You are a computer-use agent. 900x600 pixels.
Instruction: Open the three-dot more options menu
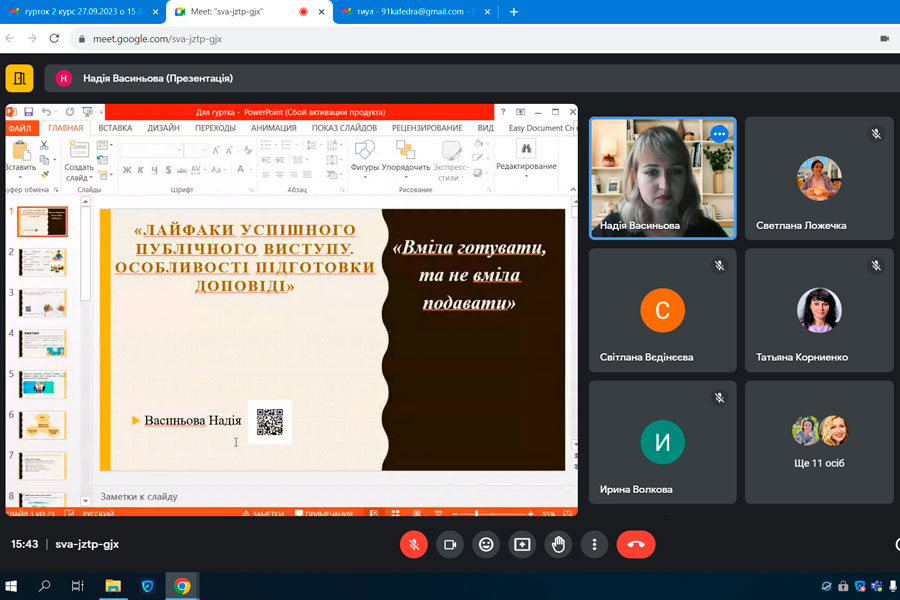pos(594,544)
